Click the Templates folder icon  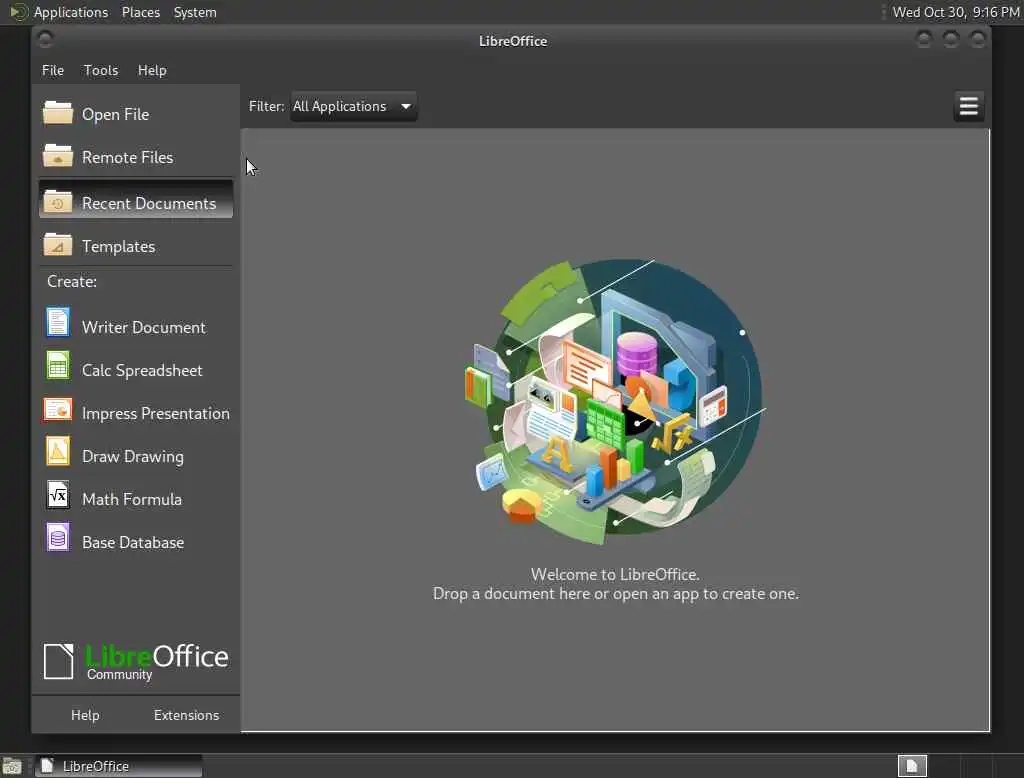coord(57,245)
